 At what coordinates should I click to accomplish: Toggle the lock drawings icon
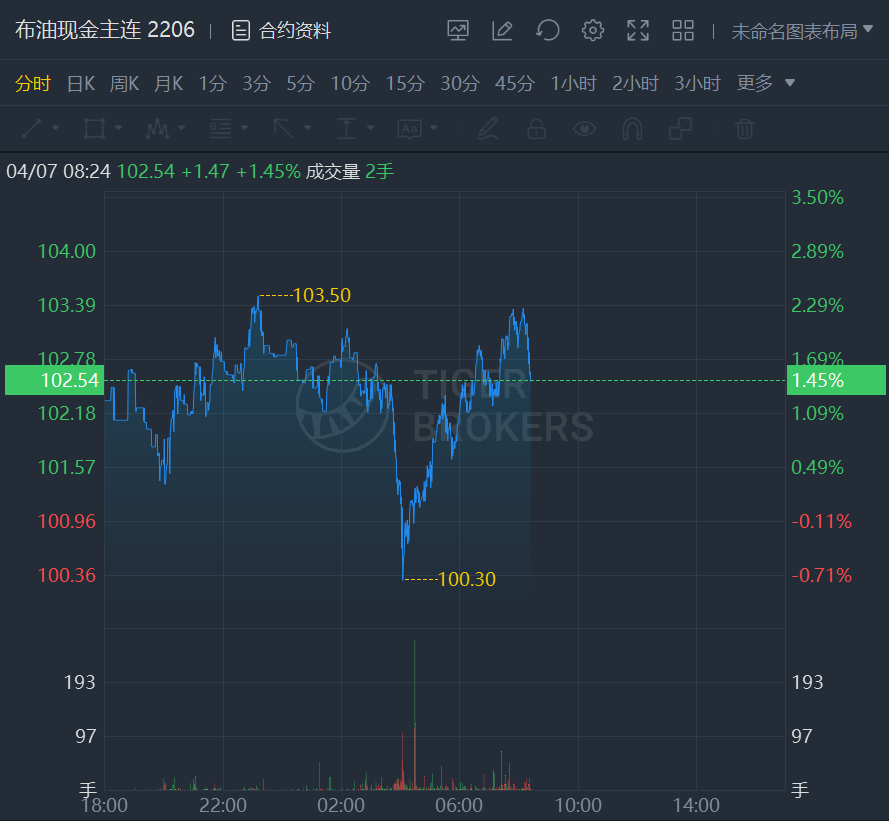(x=536, y=129)
